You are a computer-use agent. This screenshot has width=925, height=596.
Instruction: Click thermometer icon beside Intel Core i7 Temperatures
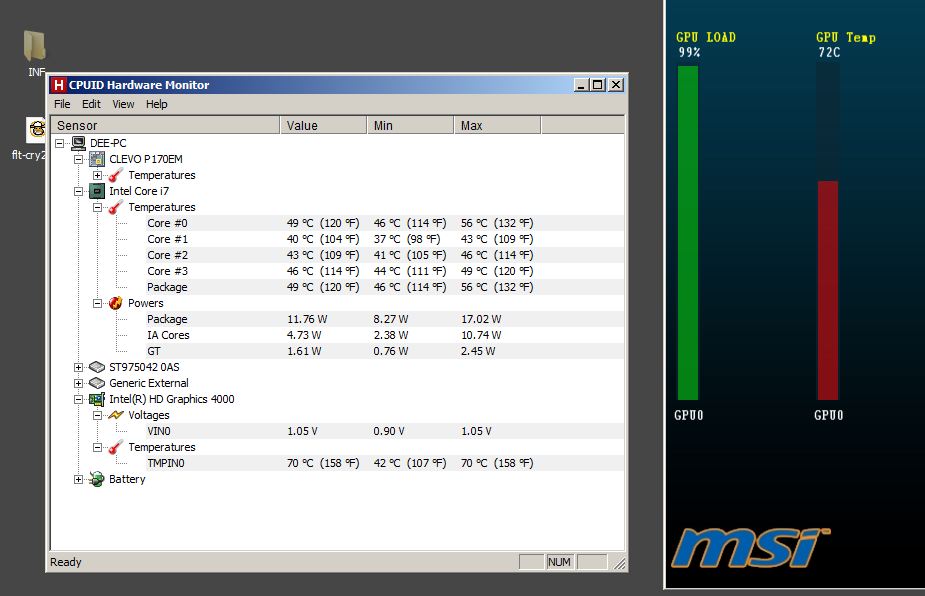coord(116,207)
